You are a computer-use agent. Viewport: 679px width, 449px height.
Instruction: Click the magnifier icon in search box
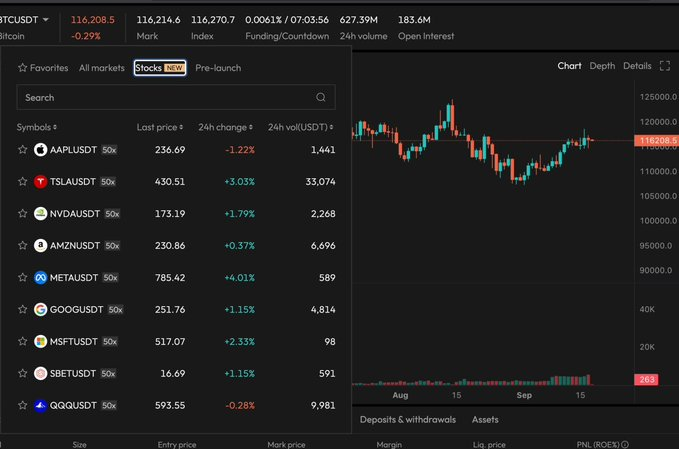click(x=320, y=97)
